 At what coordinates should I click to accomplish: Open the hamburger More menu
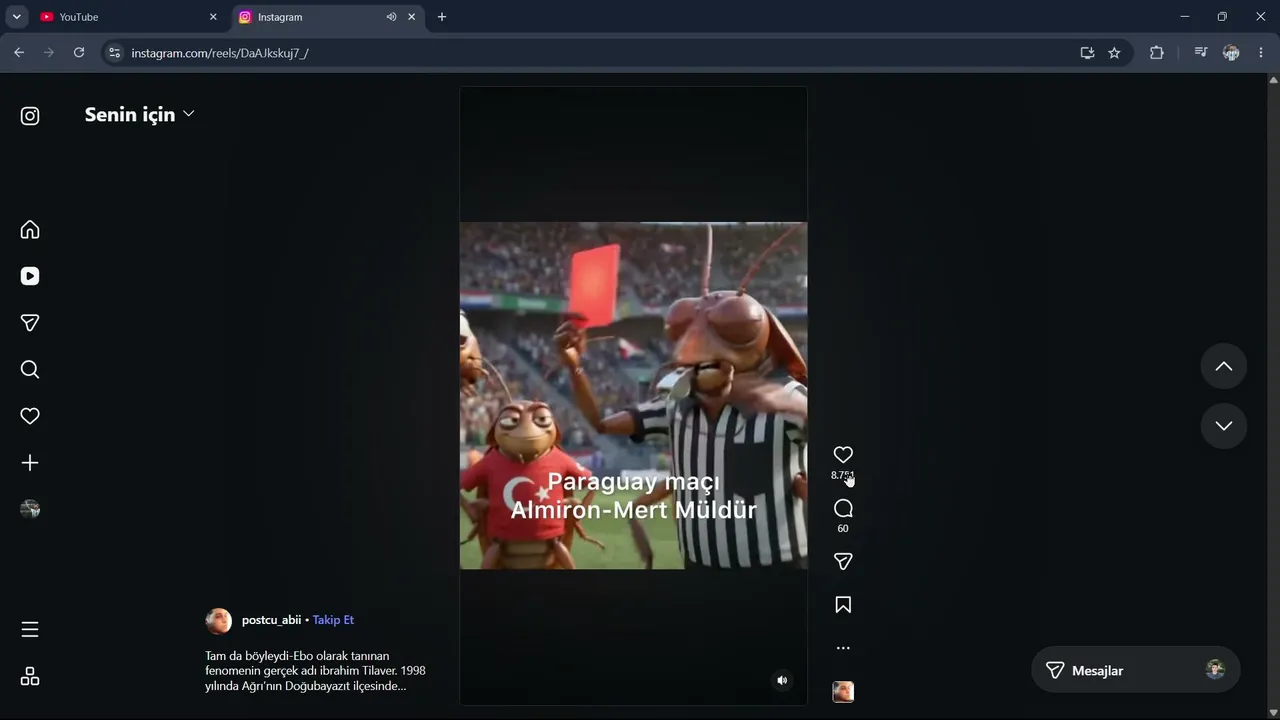[x=30, y=629]
